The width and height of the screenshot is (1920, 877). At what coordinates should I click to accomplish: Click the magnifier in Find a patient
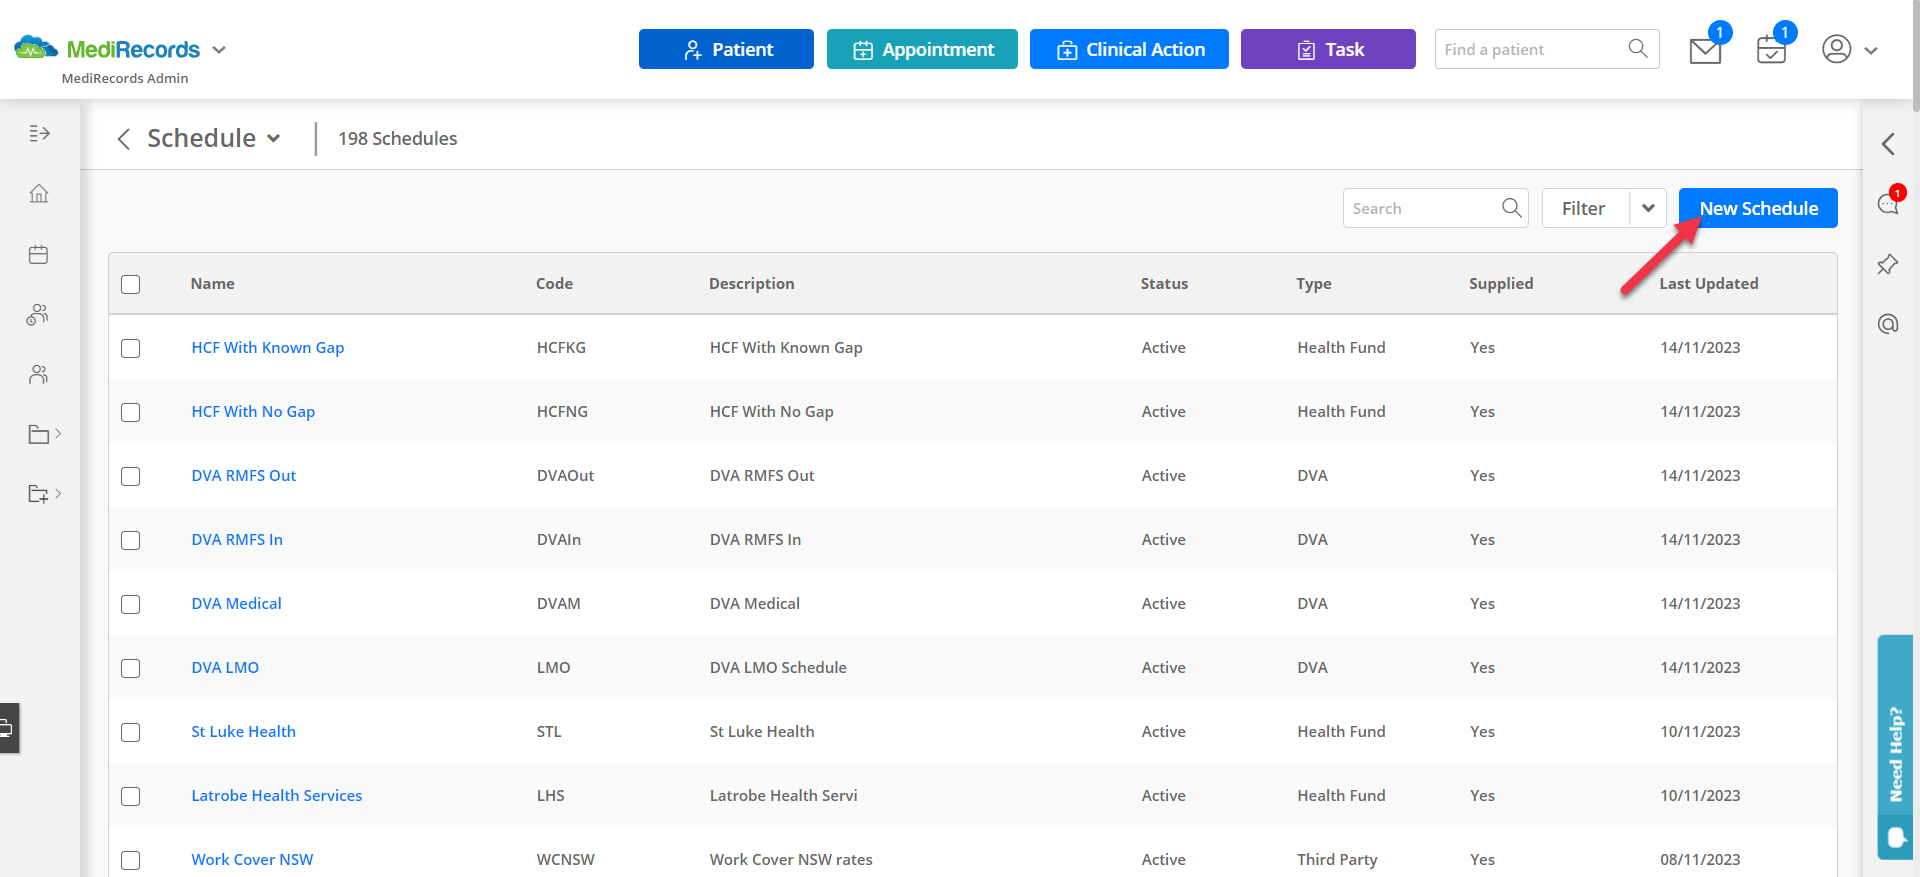click(1638, 48)
